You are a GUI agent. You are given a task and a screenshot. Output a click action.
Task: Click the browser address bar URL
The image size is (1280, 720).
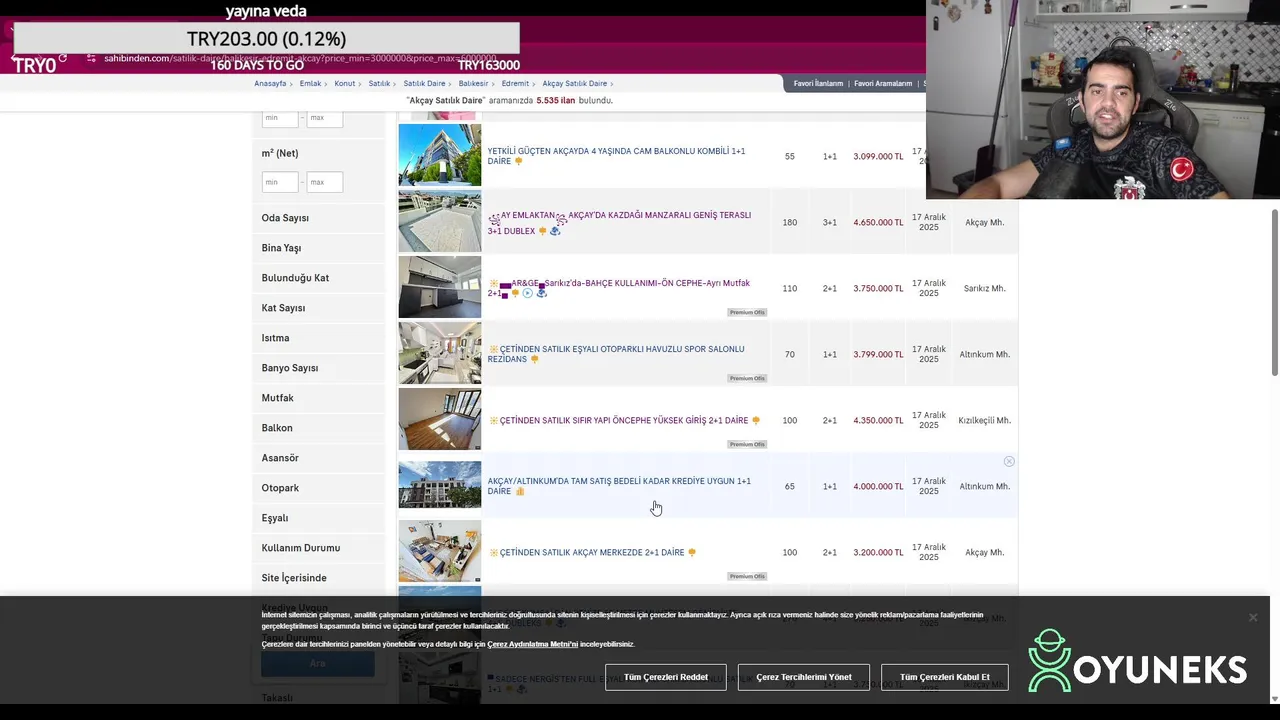(x=300, y=59)
